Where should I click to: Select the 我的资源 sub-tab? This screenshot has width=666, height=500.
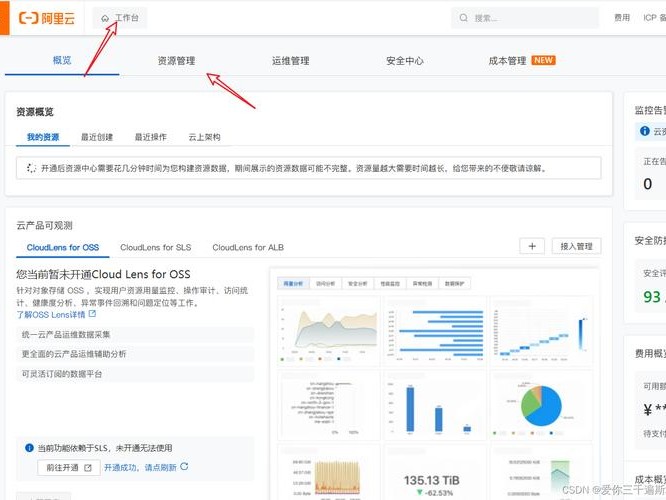43,137
